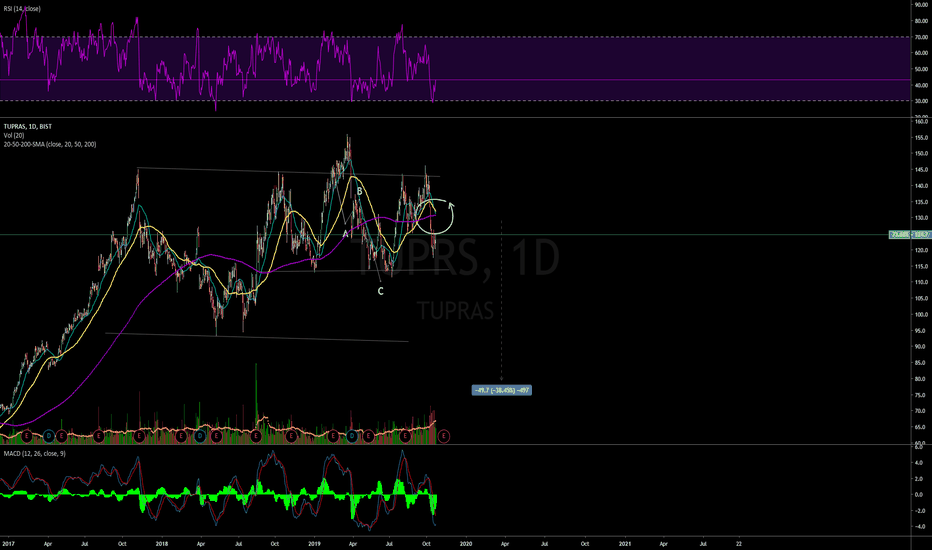
Task: Open the earnings marker near August 2019
Action: pyautogui.click(x=405, y=436)
